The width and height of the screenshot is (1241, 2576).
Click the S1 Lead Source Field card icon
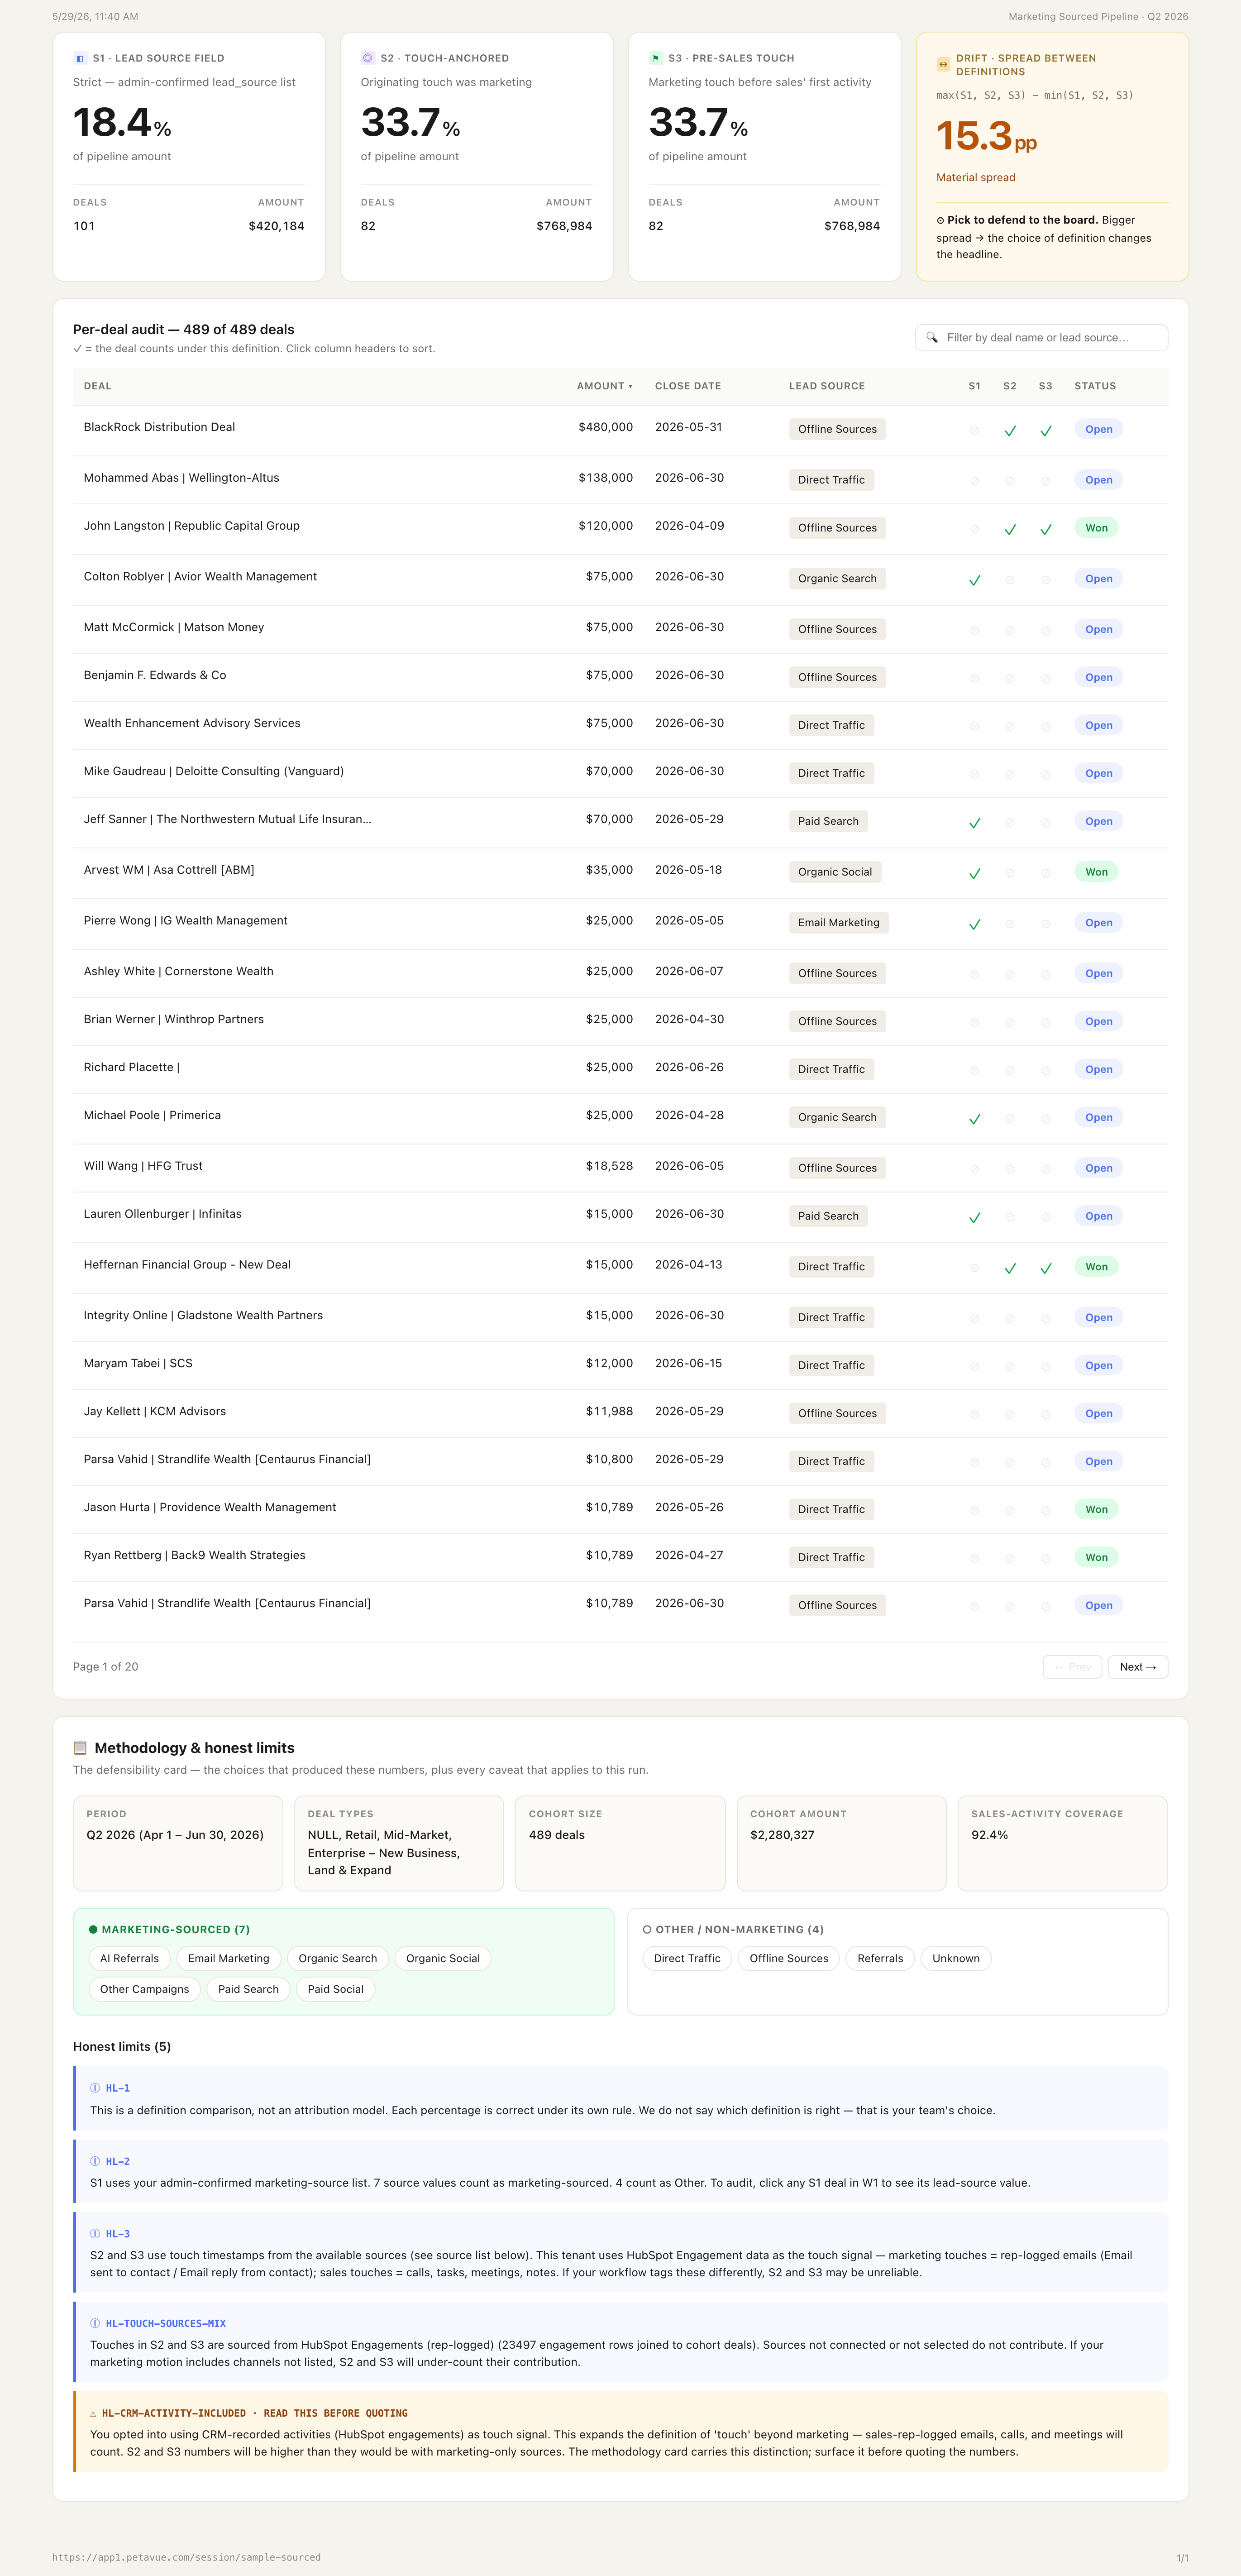click(x=80, y=58)
